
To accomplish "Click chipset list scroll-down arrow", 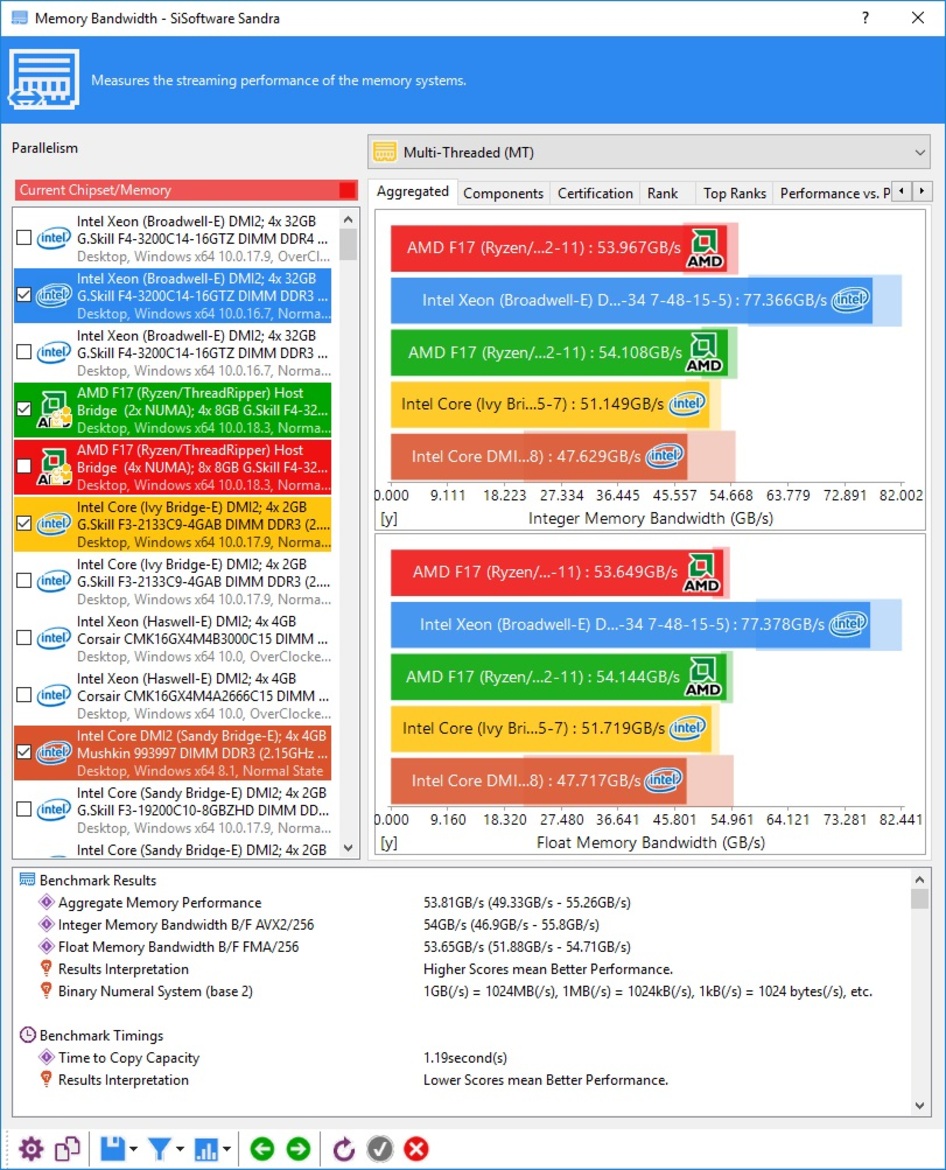I will (348, 848).
